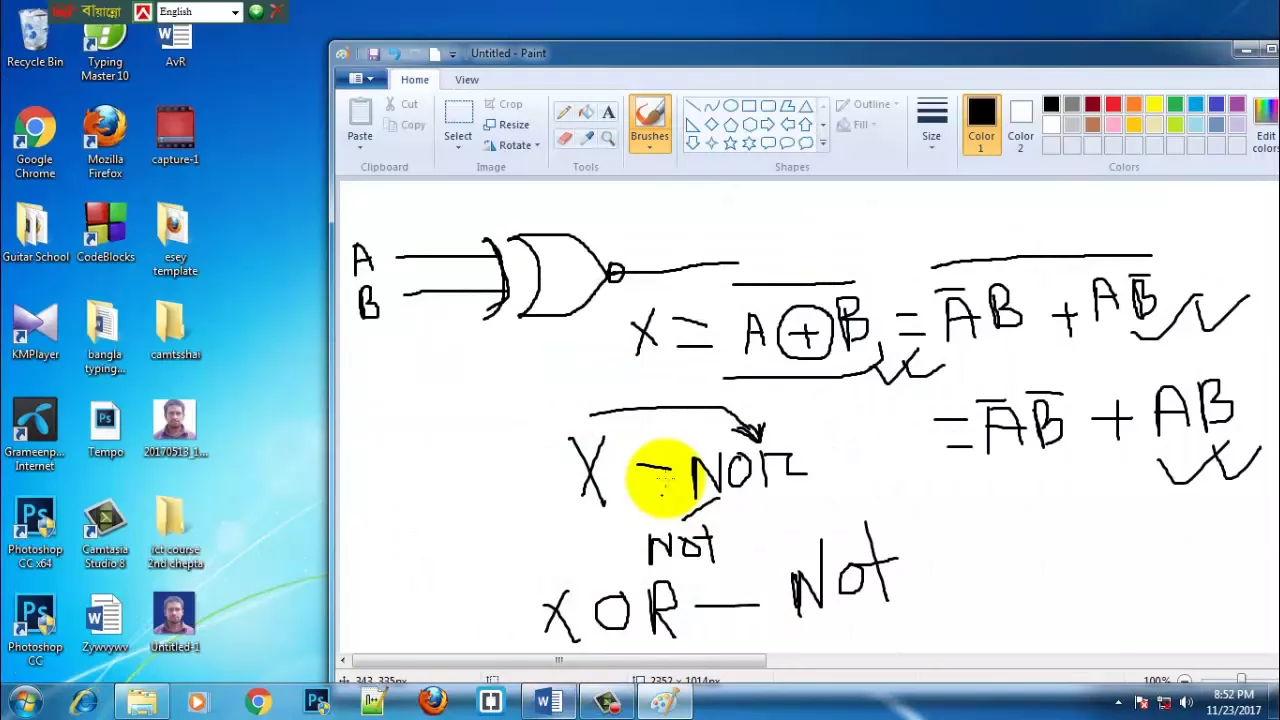The image size is (1280, 720).
Task: Open Customize Quick Access Toolbar dropdown
Action: (453, 54)
